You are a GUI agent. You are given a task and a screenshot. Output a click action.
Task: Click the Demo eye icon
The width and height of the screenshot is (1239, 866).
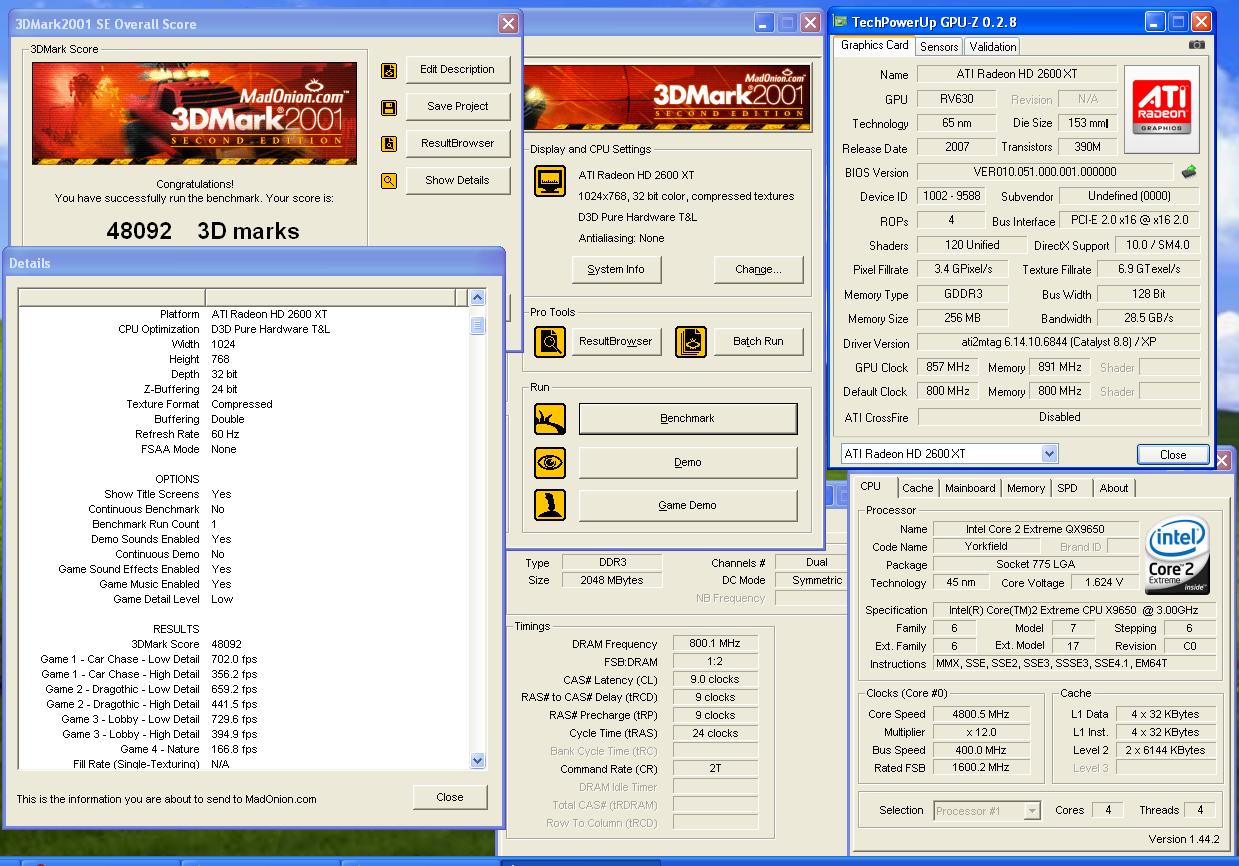550,463
